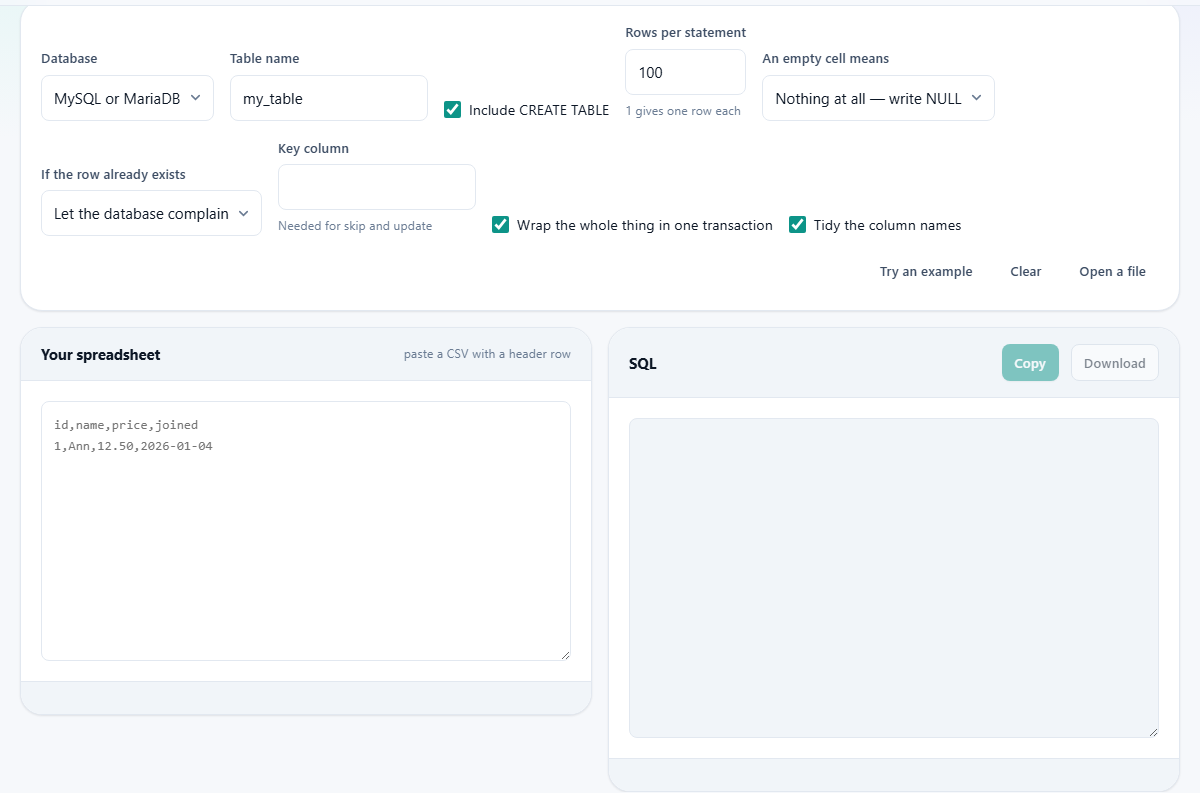The image size is (1200, 793).
Task: Click Try an example
Action: 926,271
